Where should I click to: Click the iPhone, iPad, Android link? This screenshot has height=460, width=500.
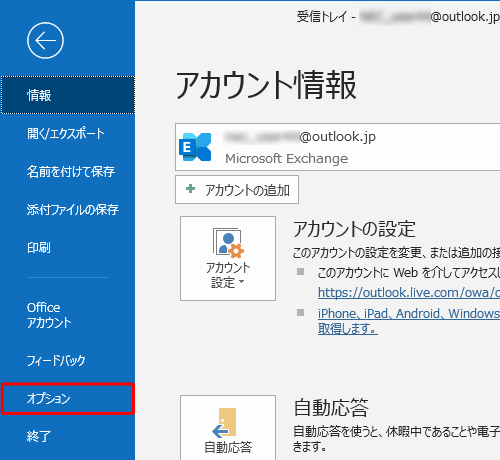pyautogui.click(x=409, y=314)
